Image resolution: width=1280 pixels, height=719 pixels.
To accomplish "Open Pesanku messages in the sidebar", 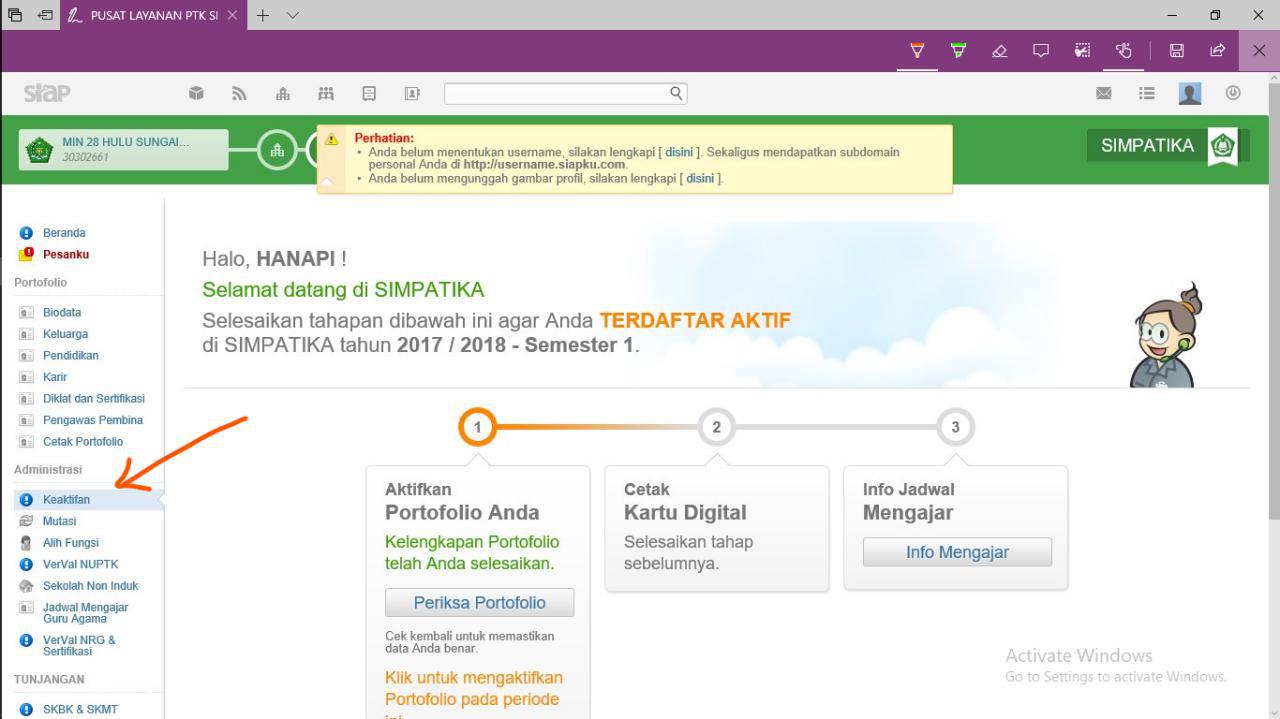I will coord(65,254).
